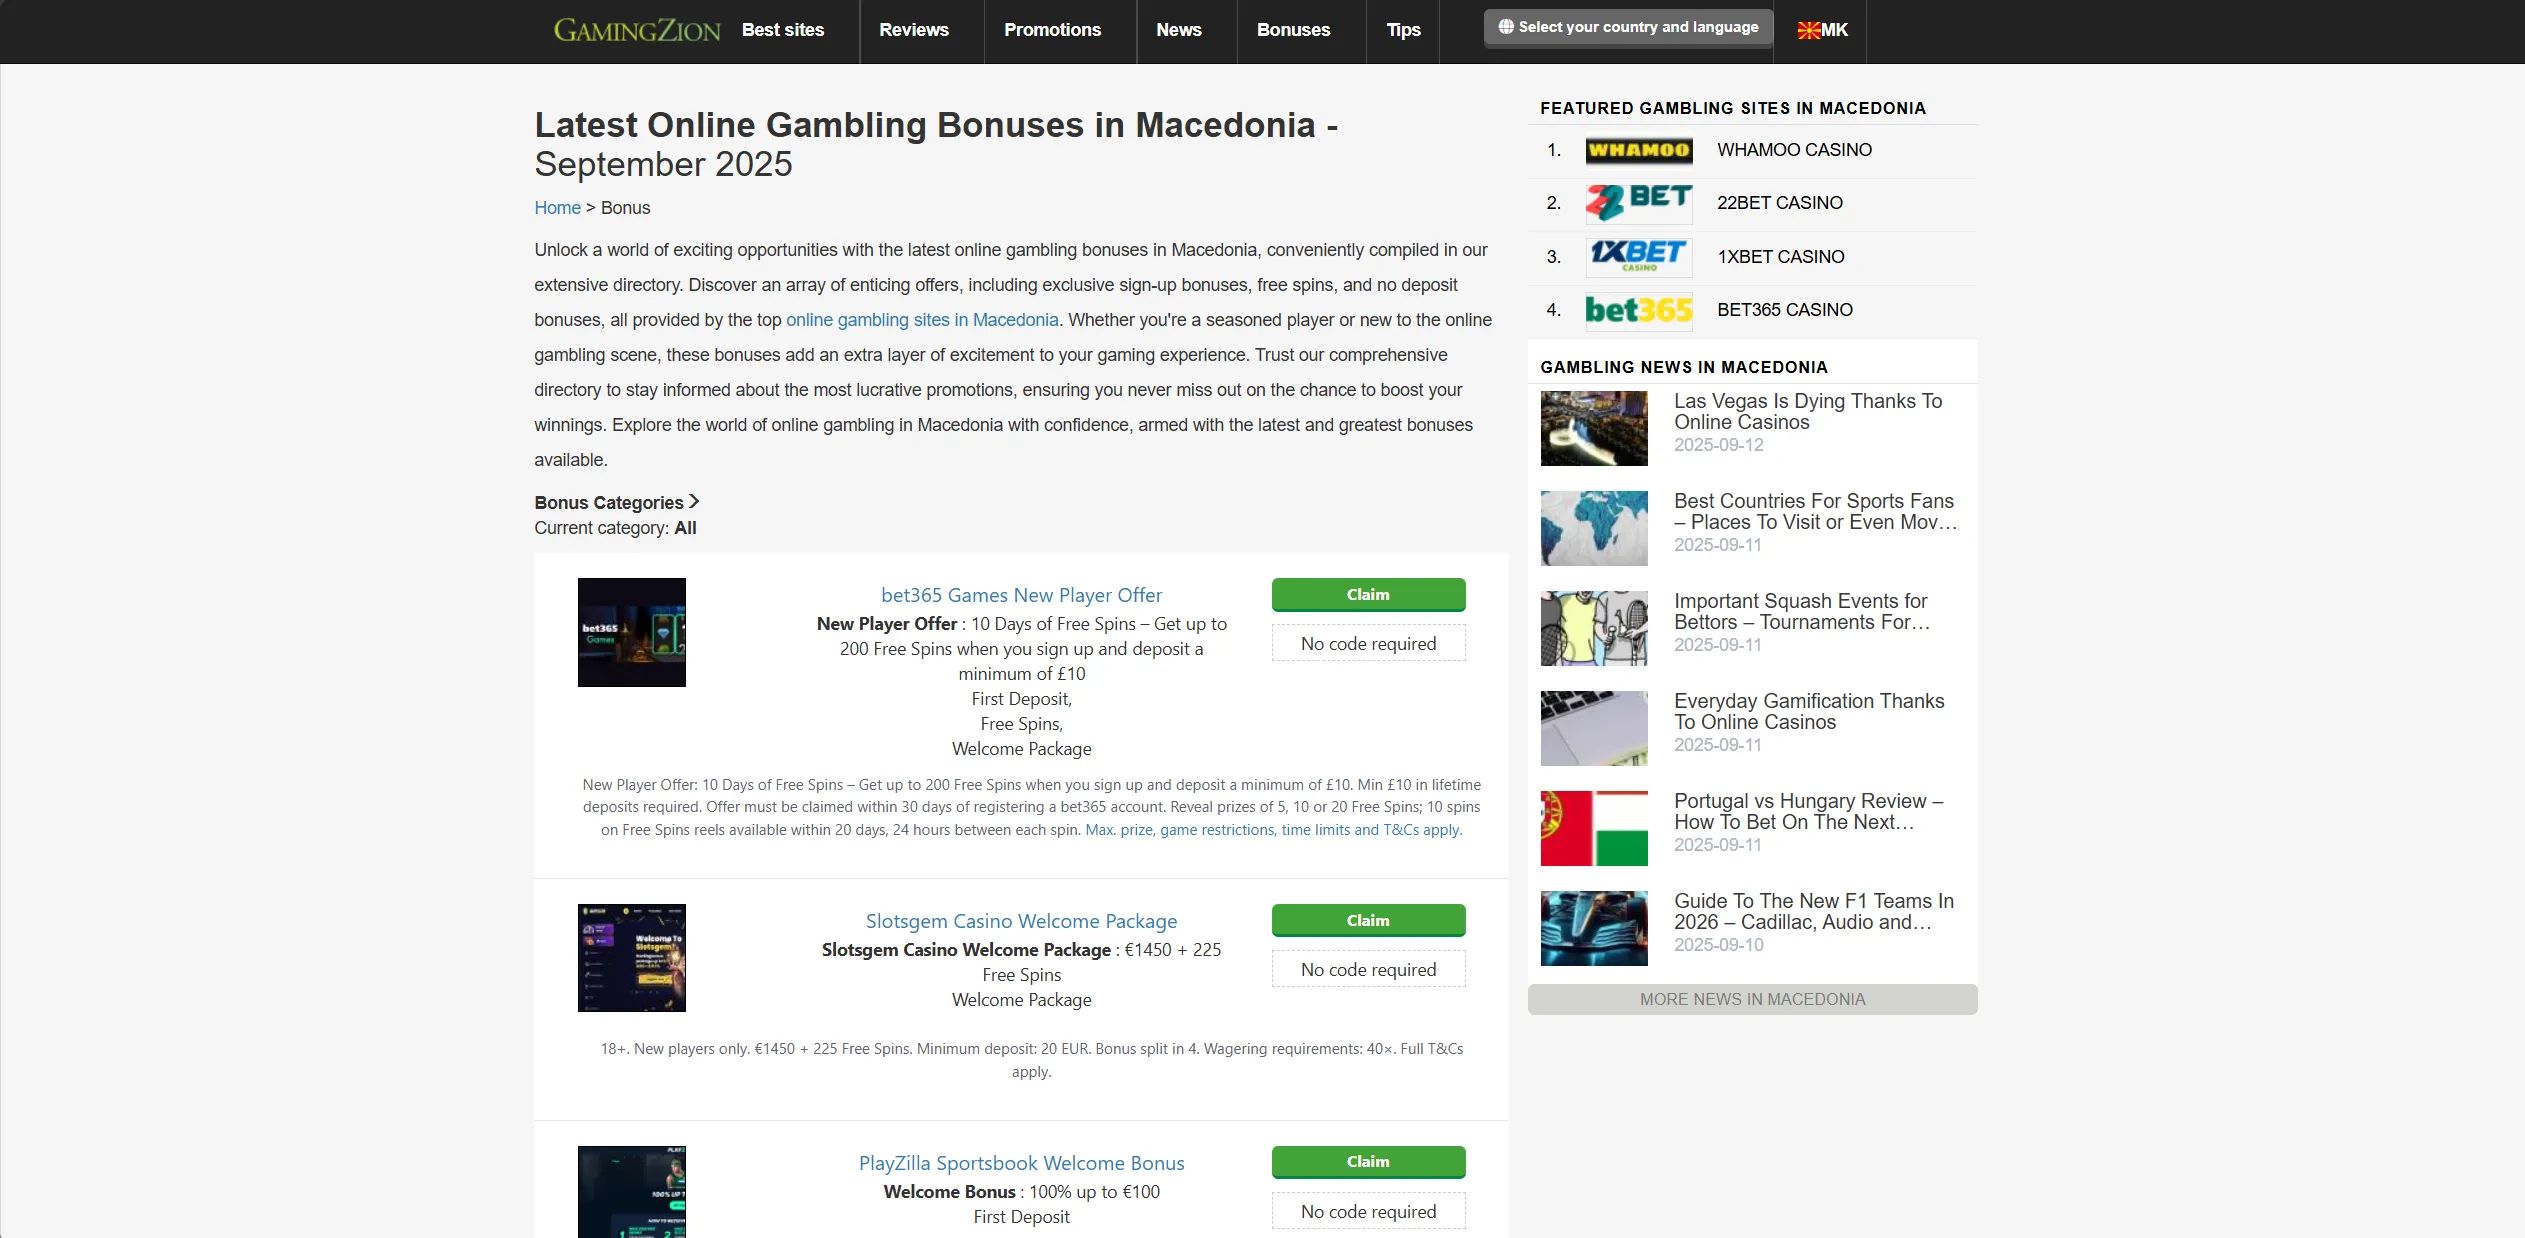Open the Tips nav item
Screen dimensions: 2525x1238
(1403, 30)
